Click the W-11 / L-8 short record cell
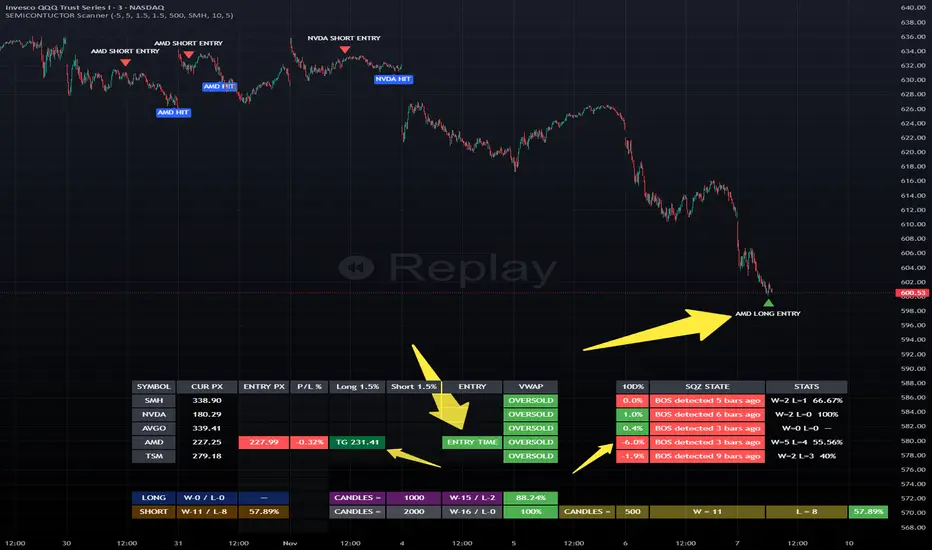Image resolution: width=932 pixels, height=550 pixels. pos(207,511)
